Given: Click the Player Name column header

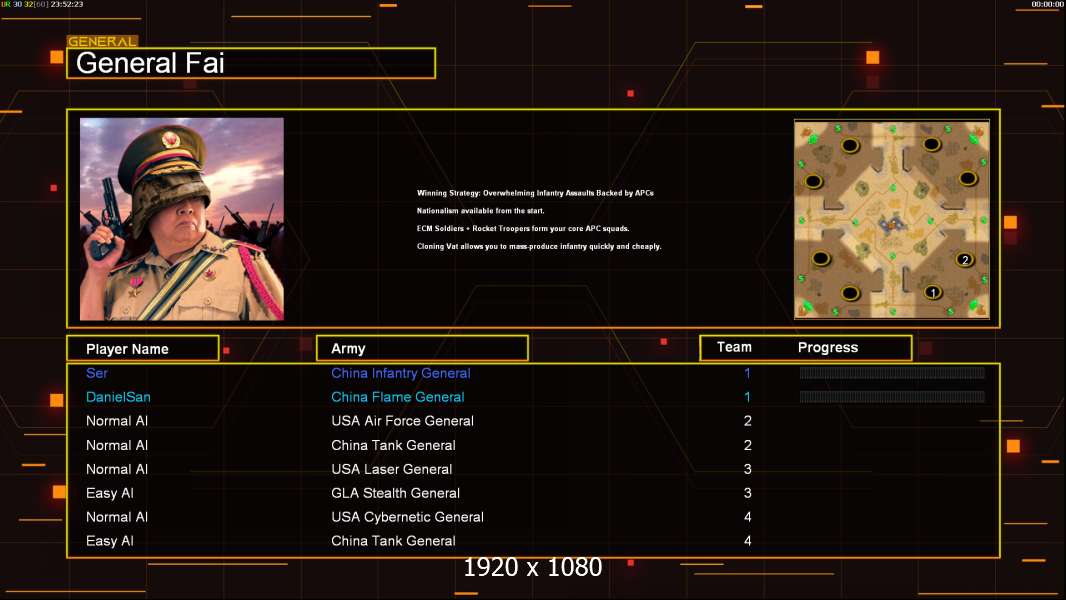Looking at the screenshot, I should tap(142, 349).
